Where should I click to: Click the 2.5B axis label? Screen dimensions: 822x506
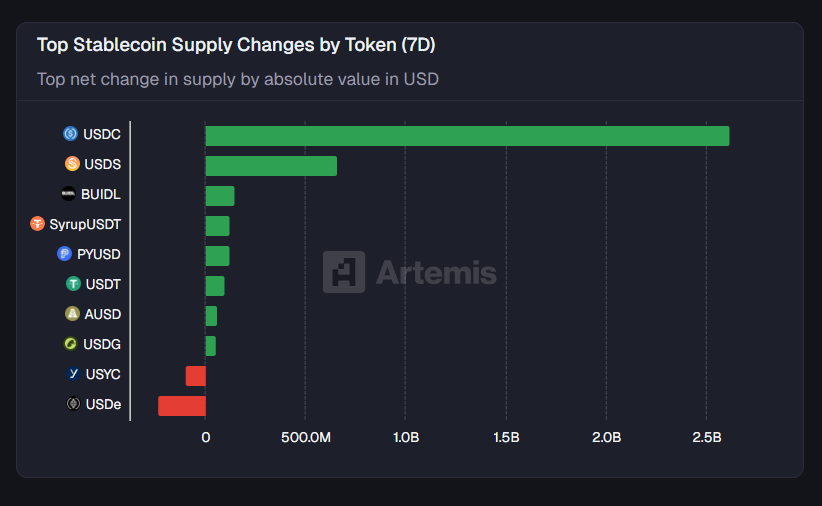[707, 438]
